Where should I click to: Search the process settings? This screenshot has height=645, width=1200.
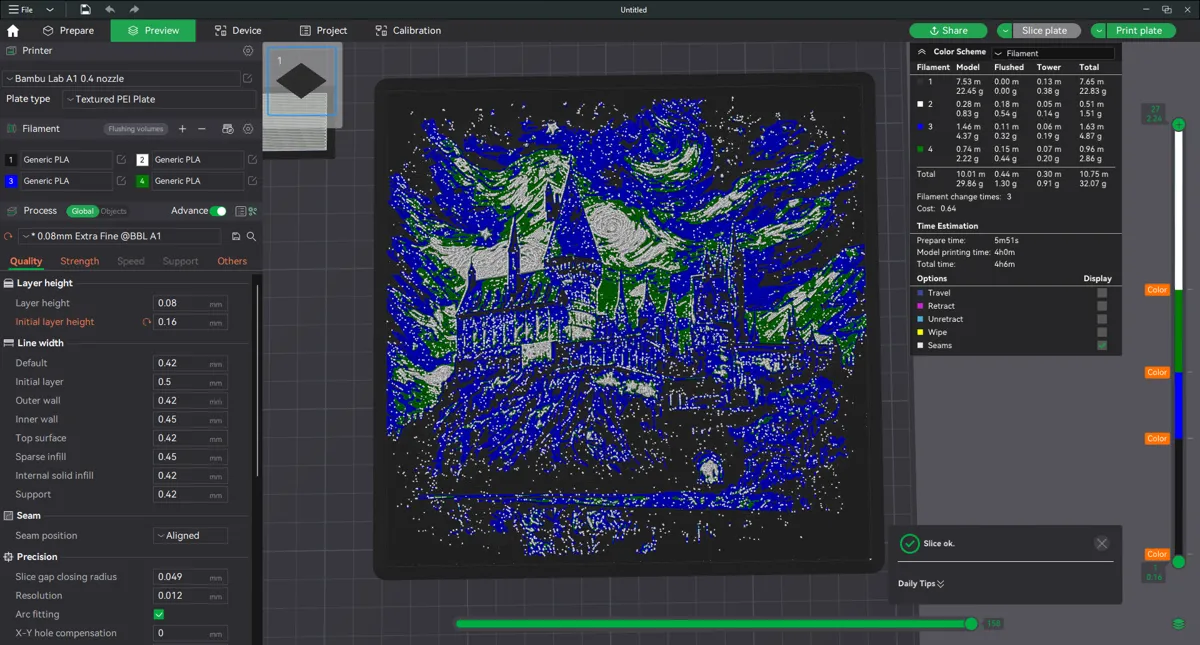[x=252, y=237]
